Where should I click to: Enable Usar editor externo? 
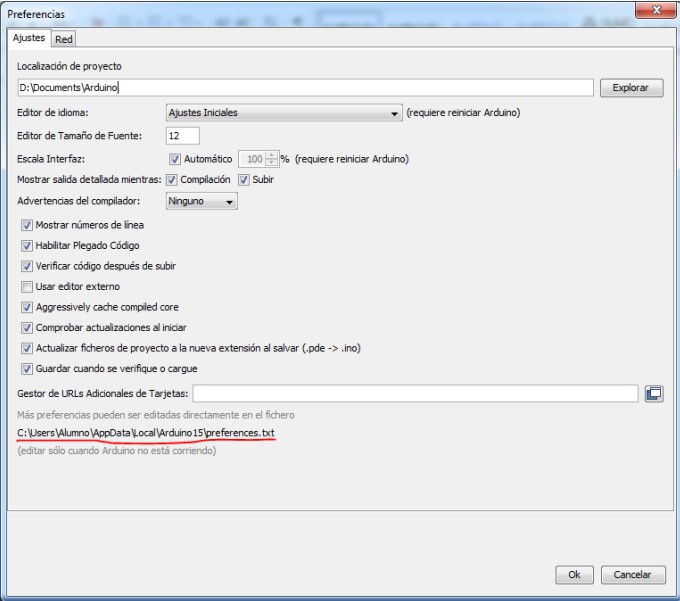26,287
